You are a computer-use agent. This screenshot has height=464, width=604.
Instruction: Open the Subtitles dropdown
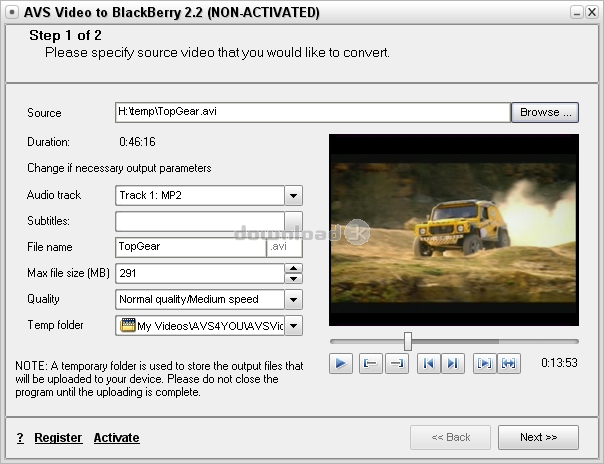294,221
